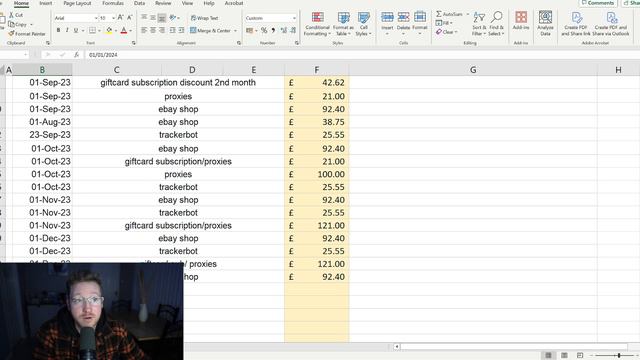This screenshot has width=640, height=360.
Task: Select Middle Align icon
Action: click(153, 18)
